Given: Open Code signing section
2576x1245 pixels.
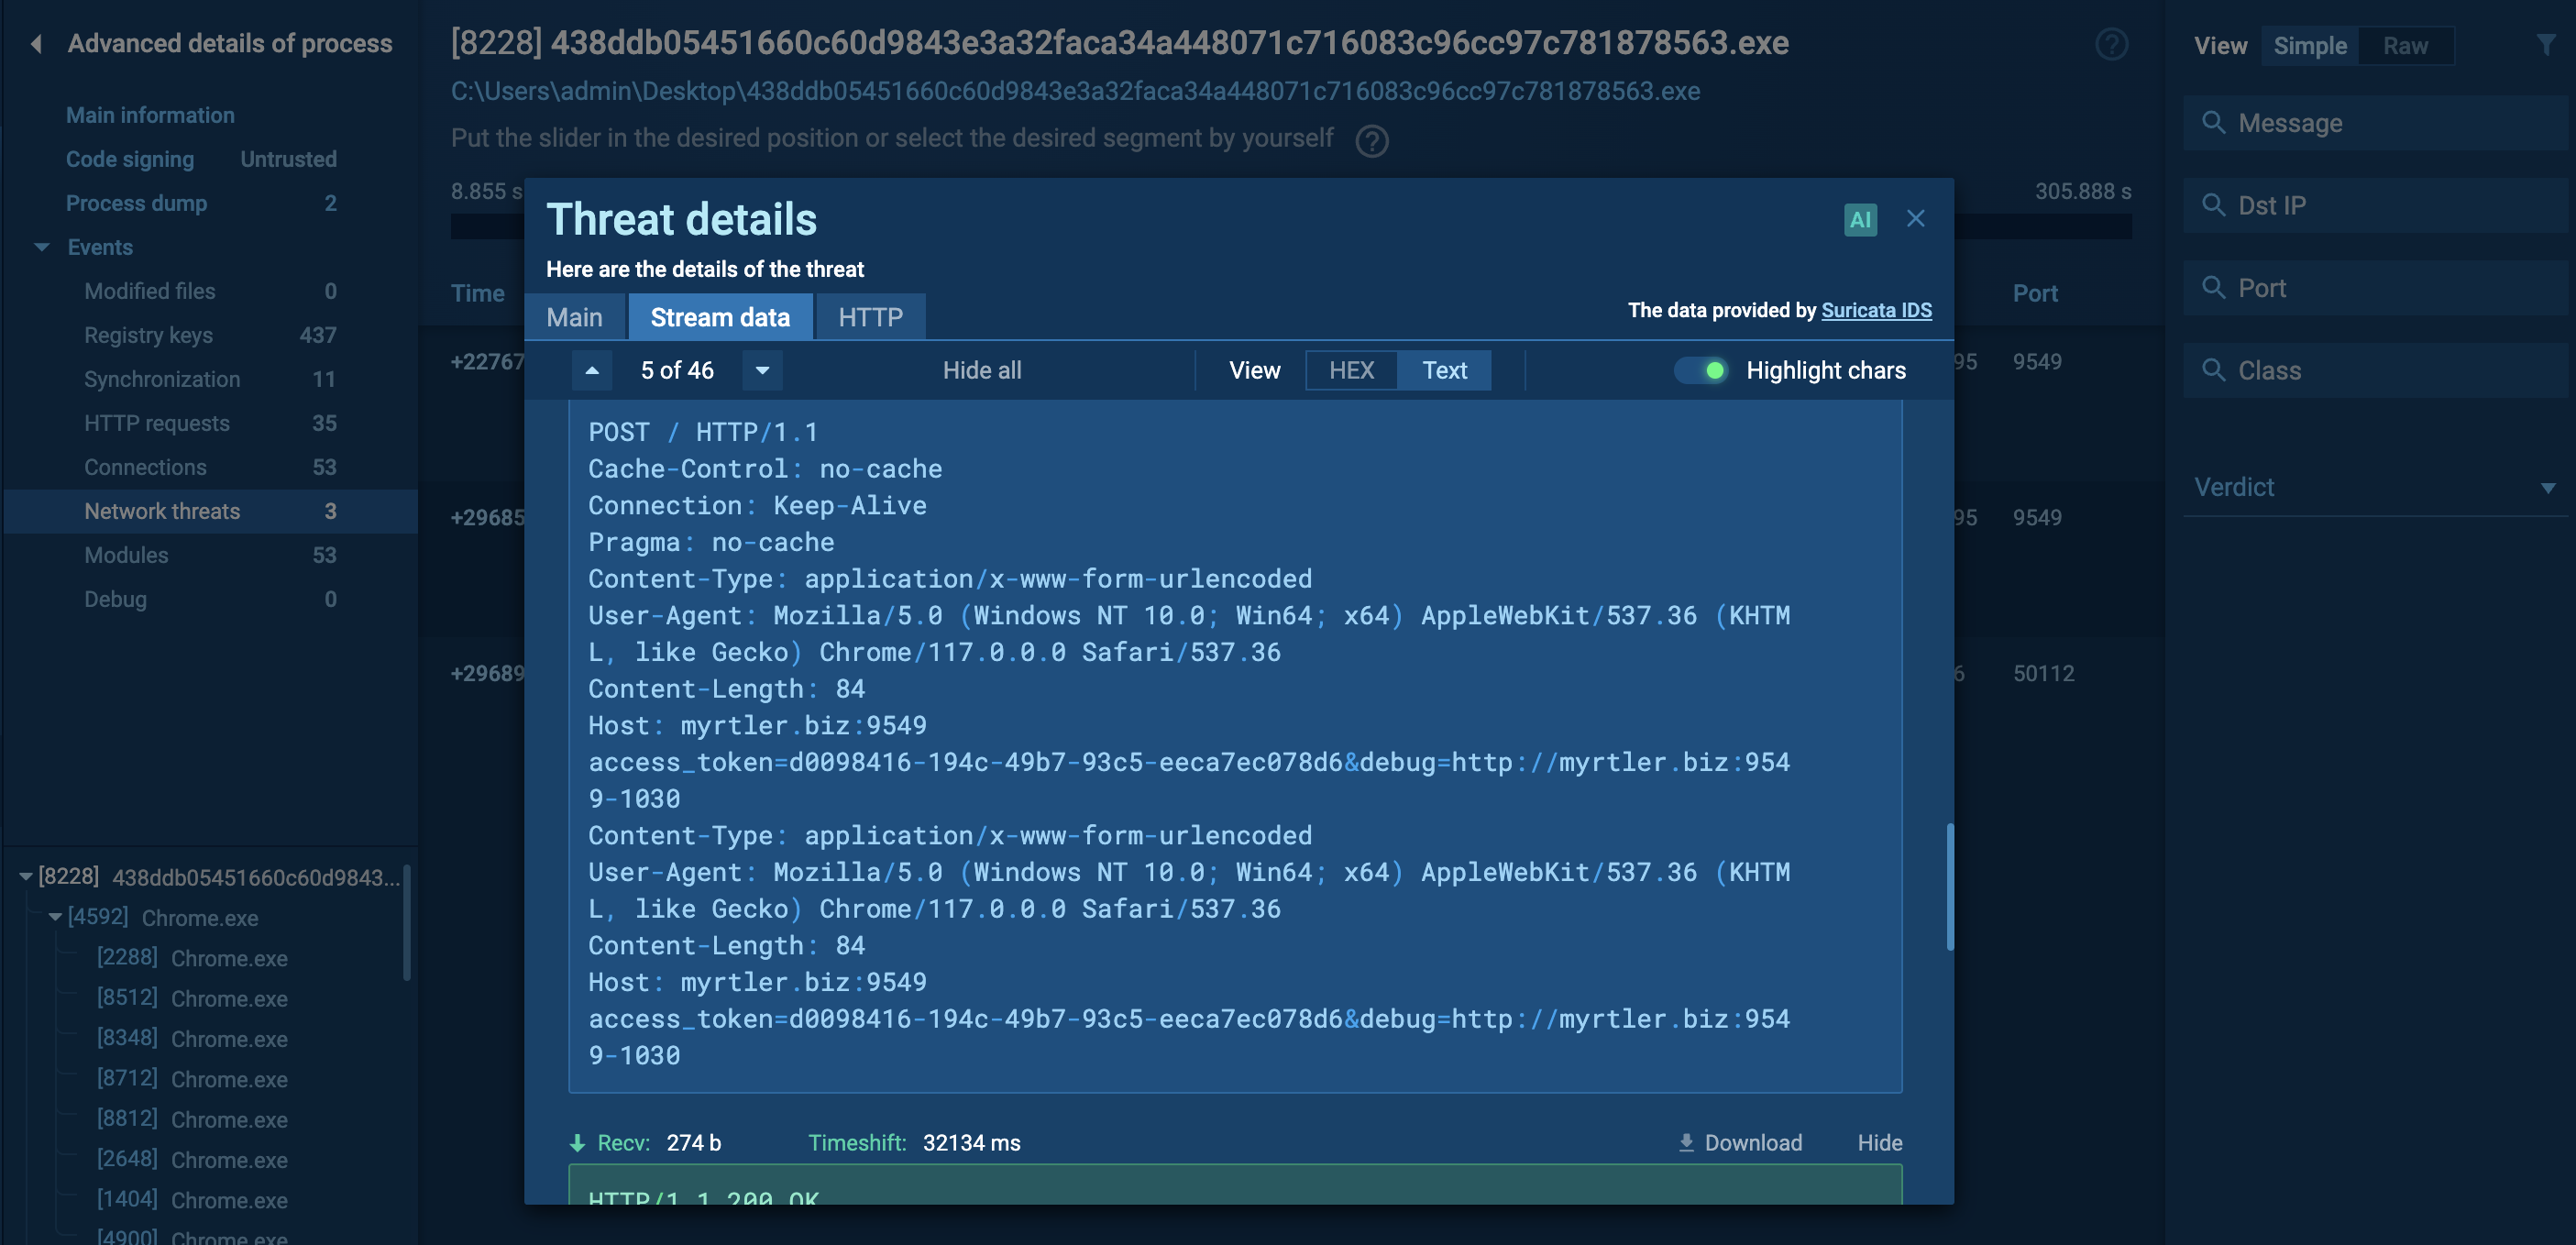Looking at the screenshot, I should [x=130, y=159].
